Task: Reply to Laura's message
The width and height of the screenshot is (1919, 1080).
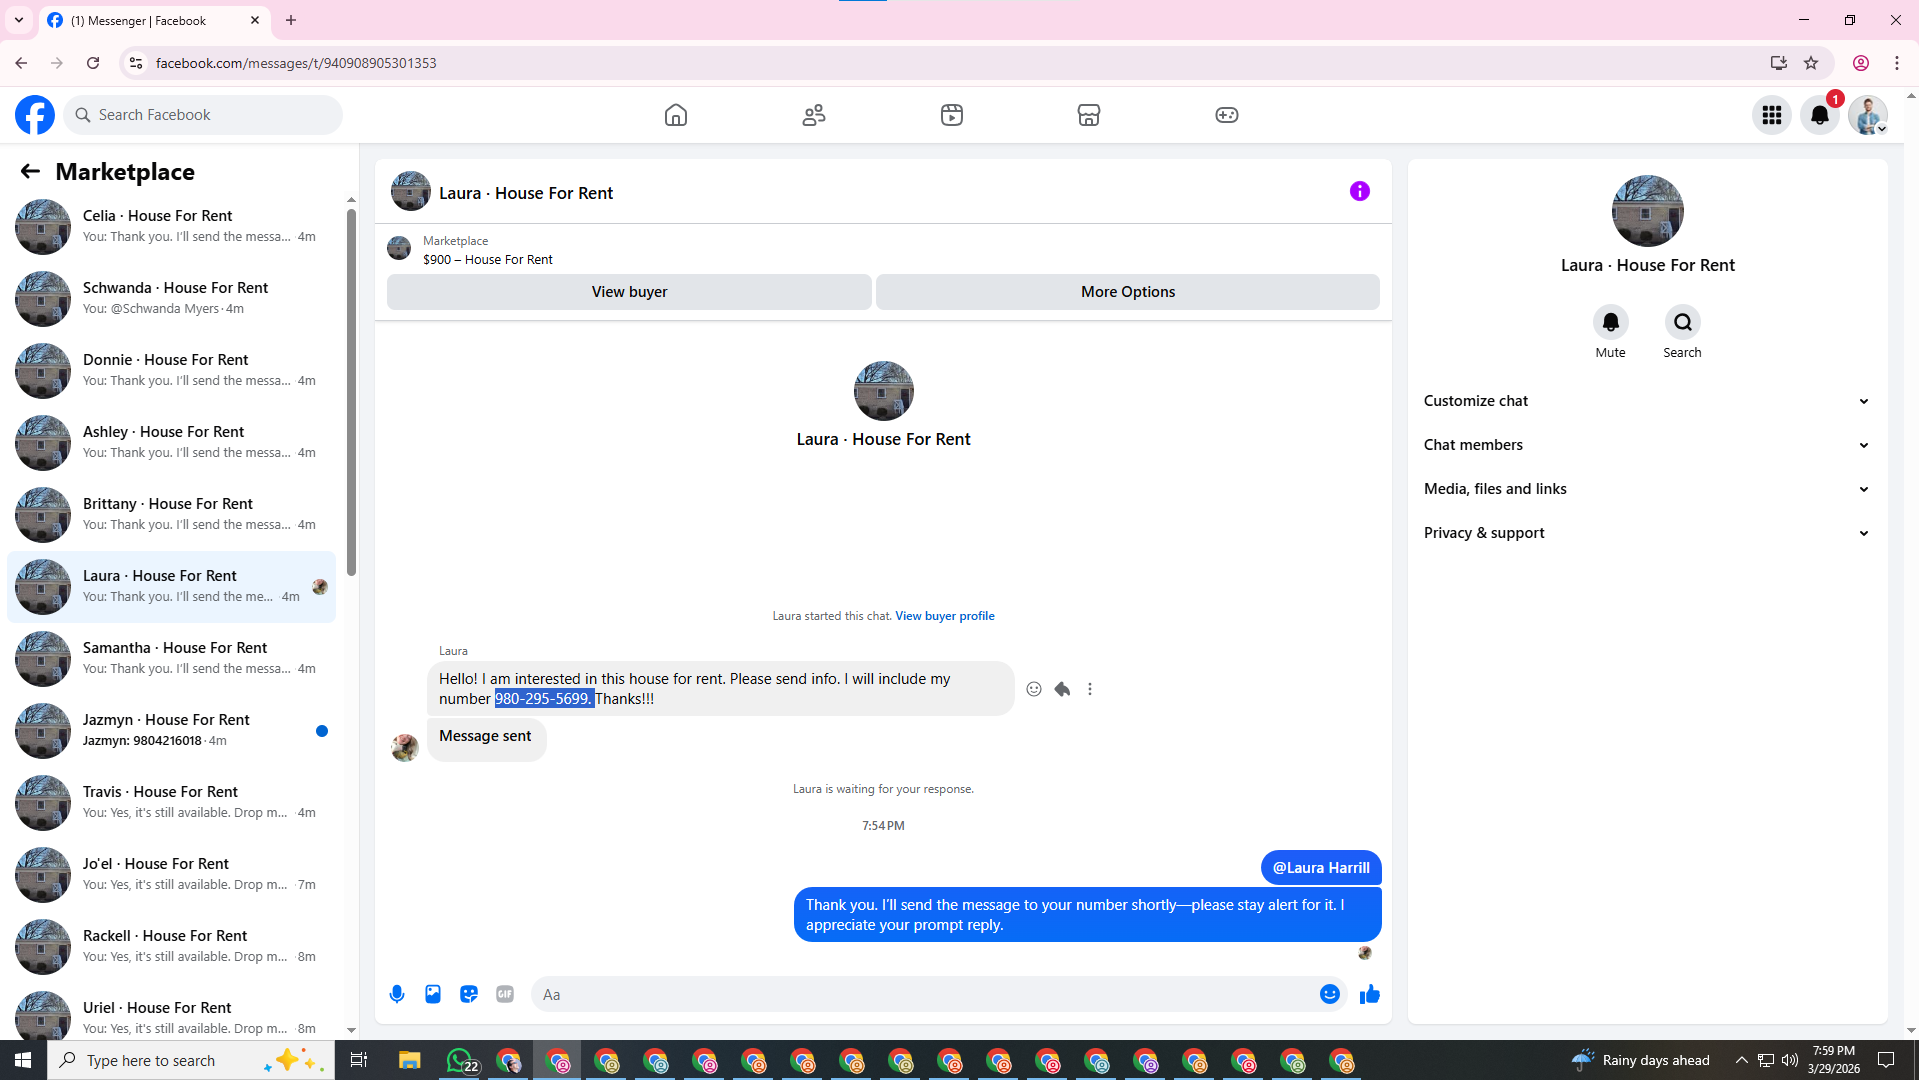Action: (x=1062, y=689)
